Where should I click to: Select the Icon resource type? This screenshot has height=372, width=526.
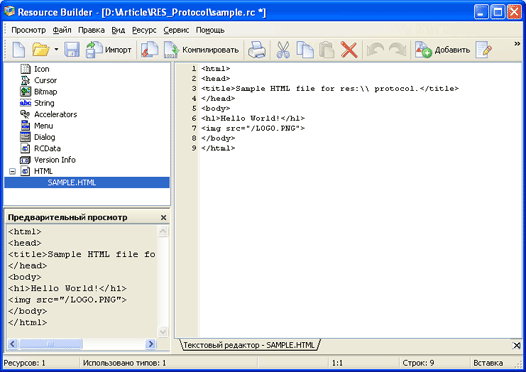point(35,69)
